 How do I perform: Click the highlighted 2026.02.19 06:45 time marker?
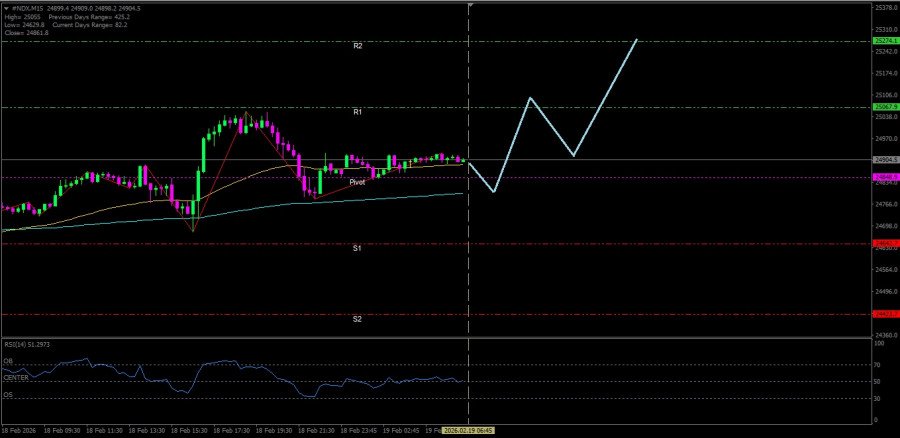(x=470, y=431)
